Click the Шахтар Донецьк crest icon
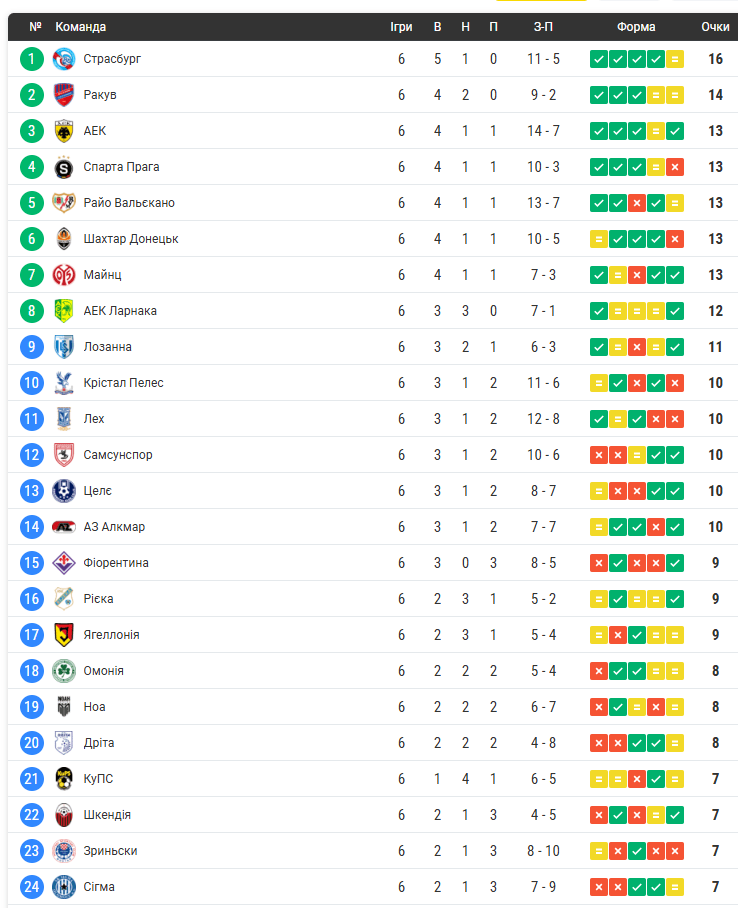The height and width of the screenshot is (908, 738). pos(64,239)
